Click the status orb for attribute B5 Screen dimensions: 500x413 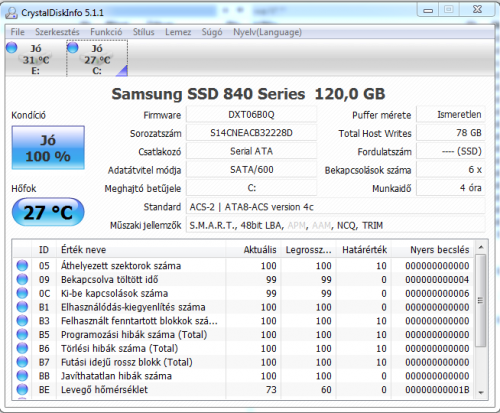coord(22,334)
